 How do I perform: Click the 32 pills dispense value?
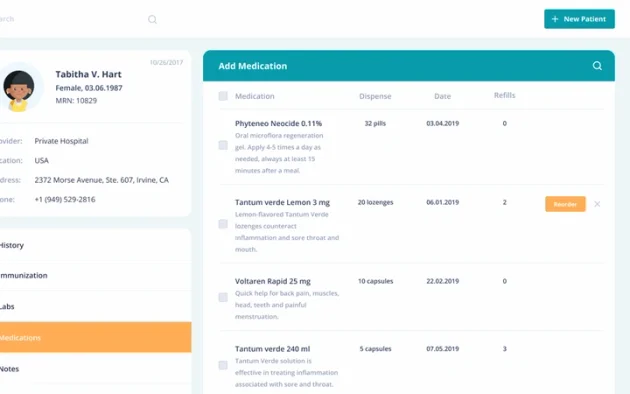(375, 123)
